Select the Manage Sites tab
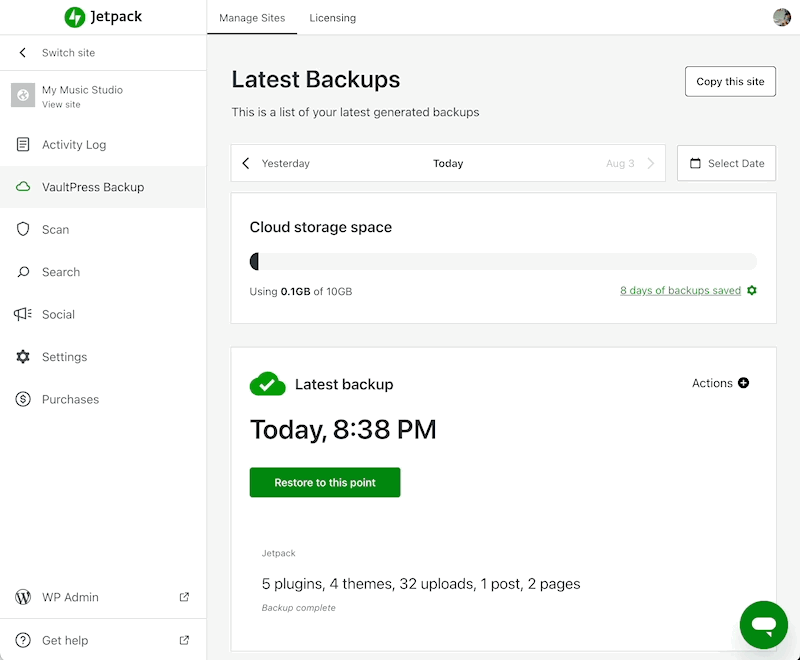Screen dimensions: 800x660 pyautogui.click(x=252, y=18)
